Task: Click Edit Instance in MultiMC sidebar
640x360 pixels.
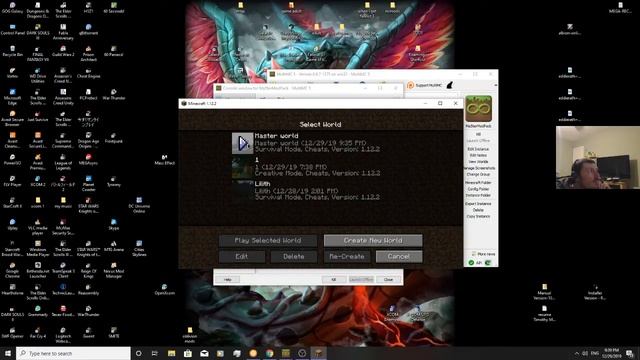Action: point(478,149)
